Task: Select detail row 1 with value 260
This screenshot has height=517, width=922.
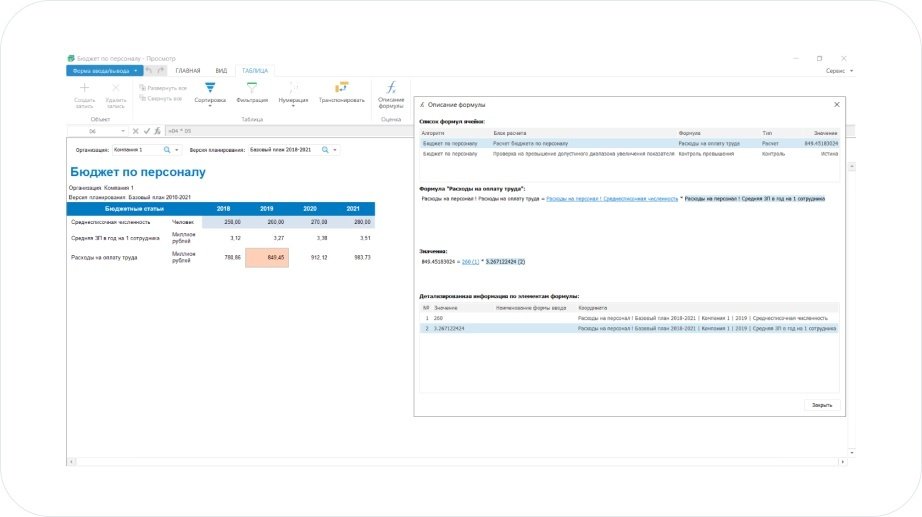Action: [630, 318]
